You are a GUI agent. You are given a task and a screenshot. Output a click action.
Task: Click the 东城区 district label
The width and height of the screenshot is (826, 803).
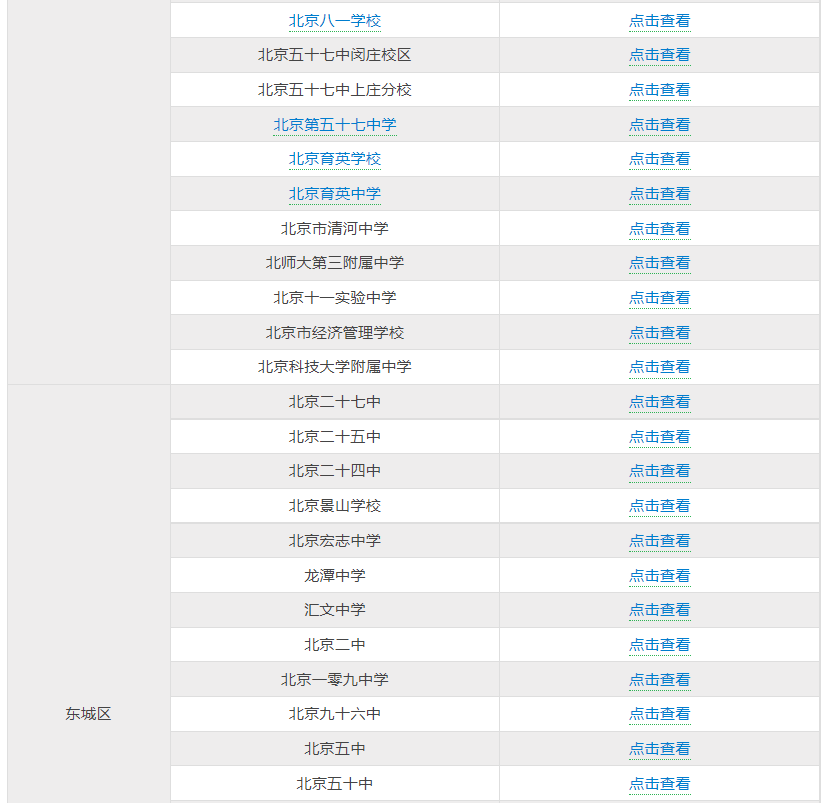pyautogui.click(x=88, y=714)
